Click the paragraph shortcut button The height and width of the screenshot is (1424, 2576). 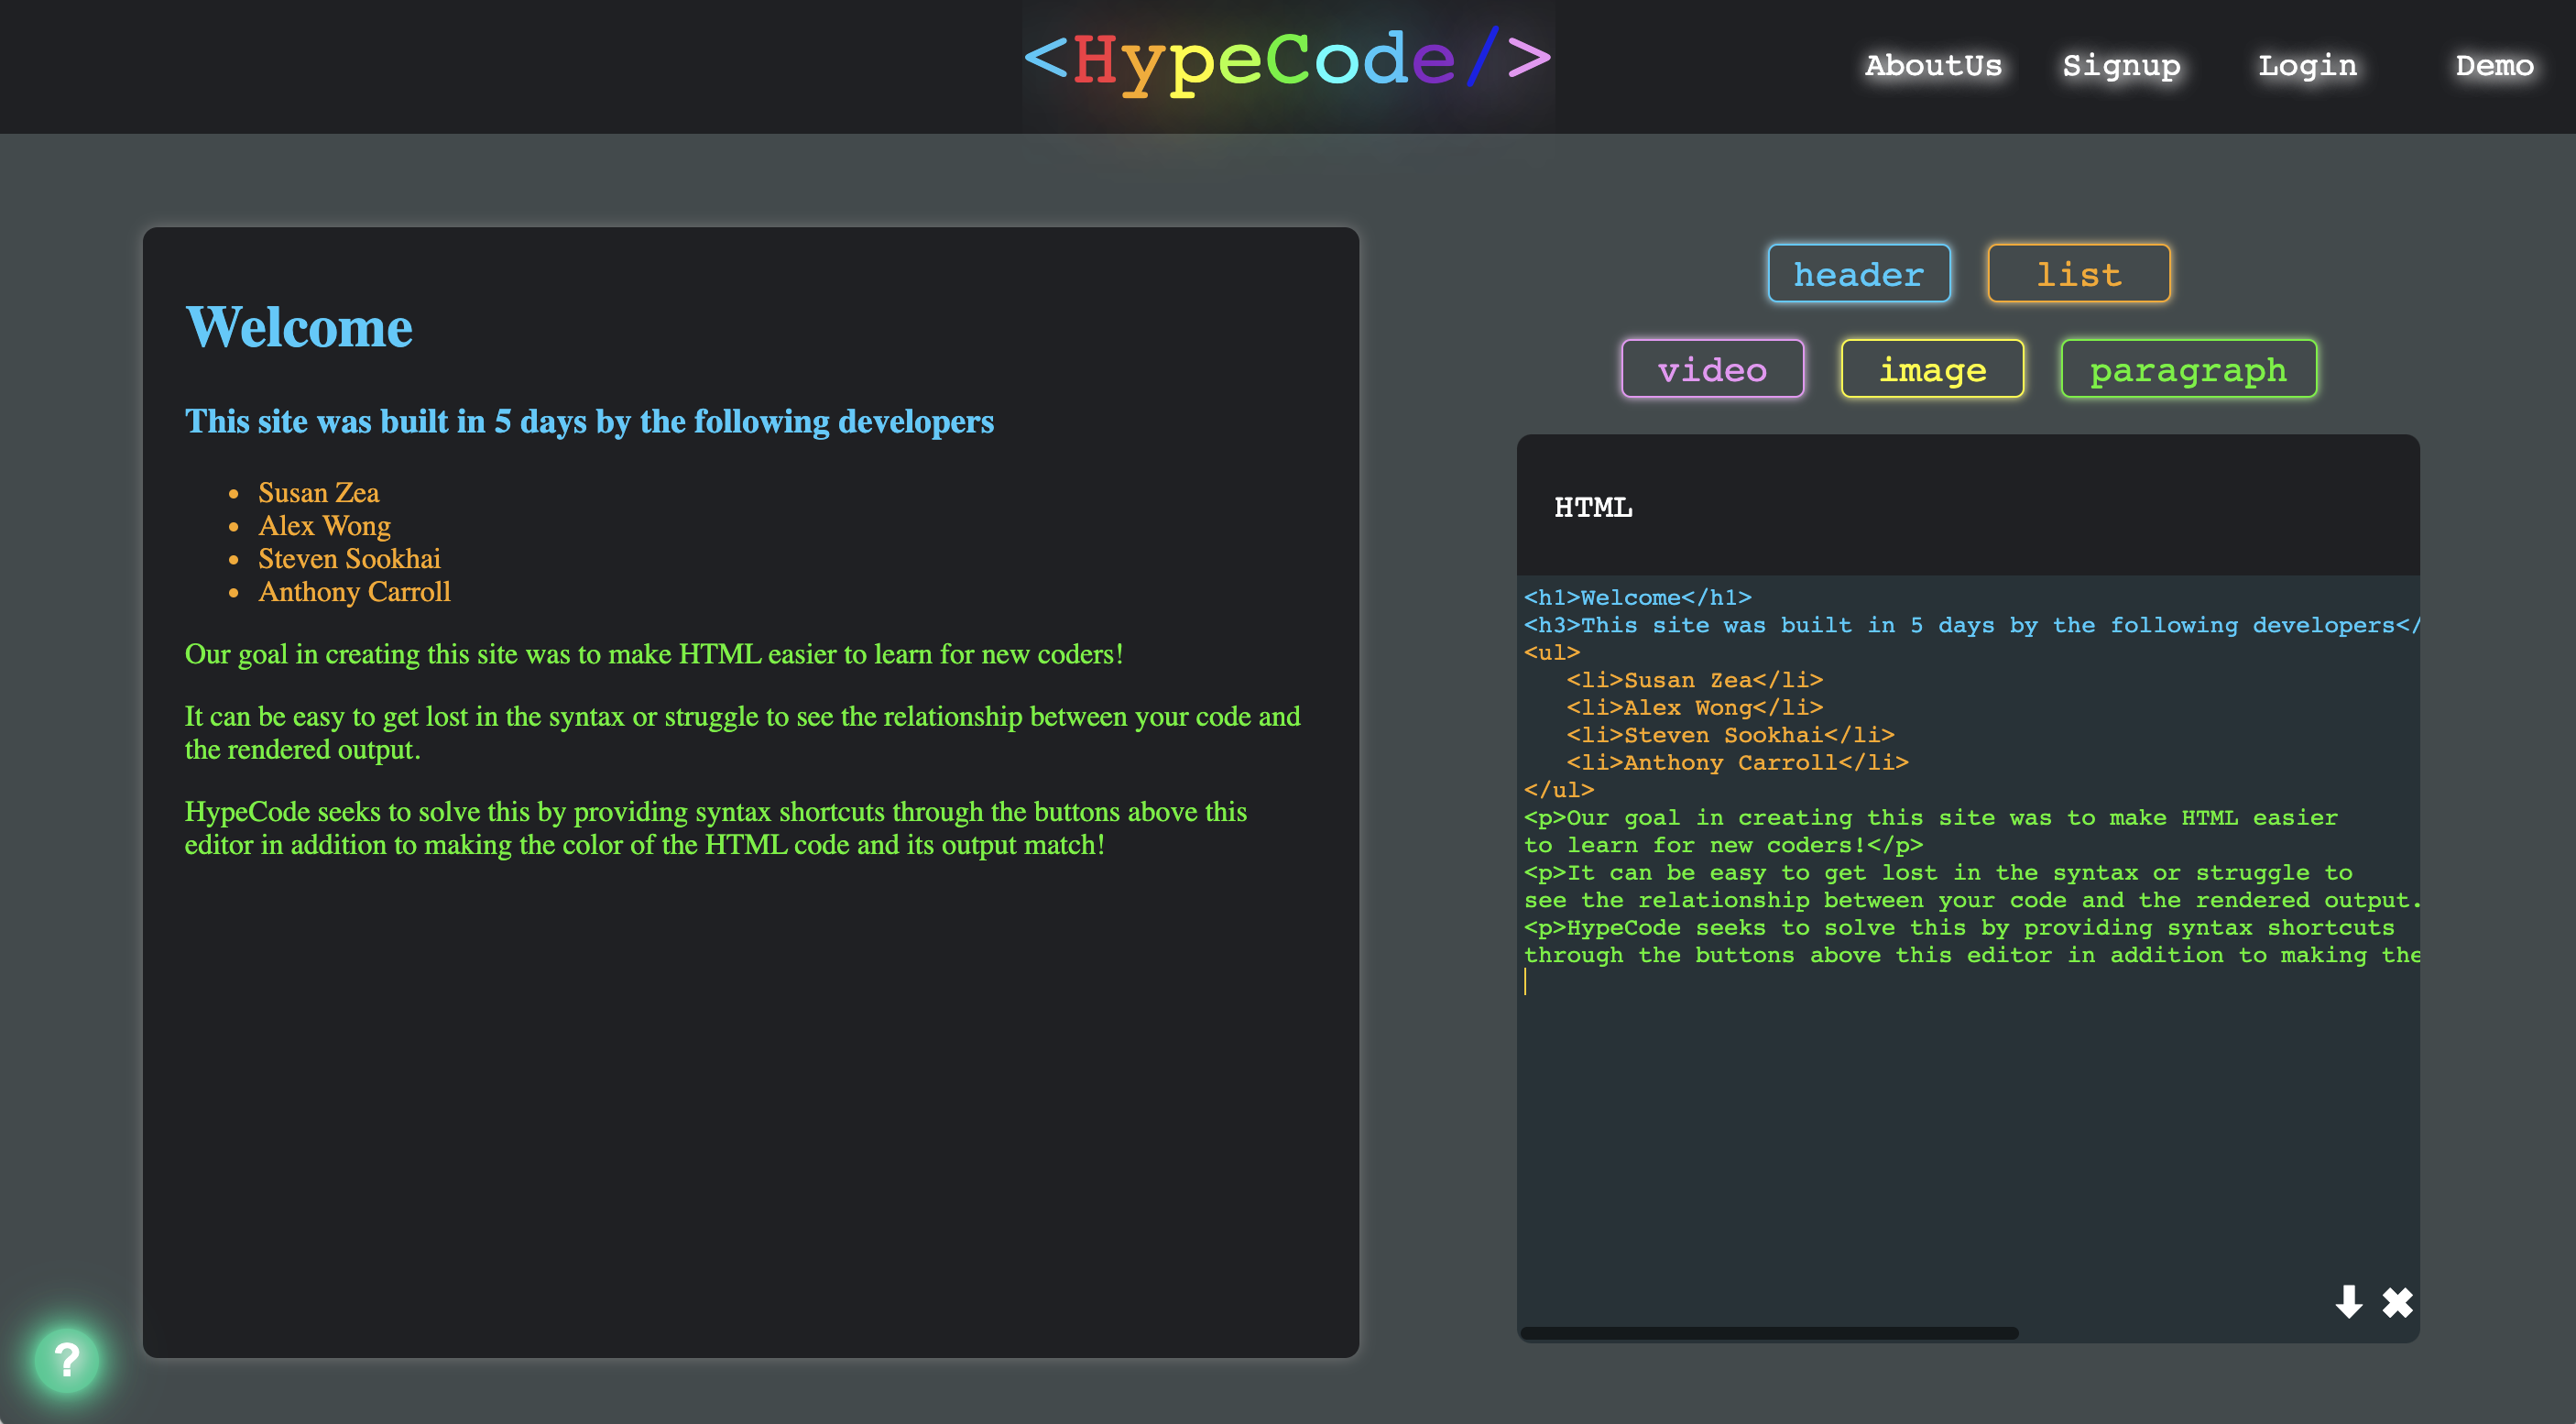click(x=2189, y=369)
